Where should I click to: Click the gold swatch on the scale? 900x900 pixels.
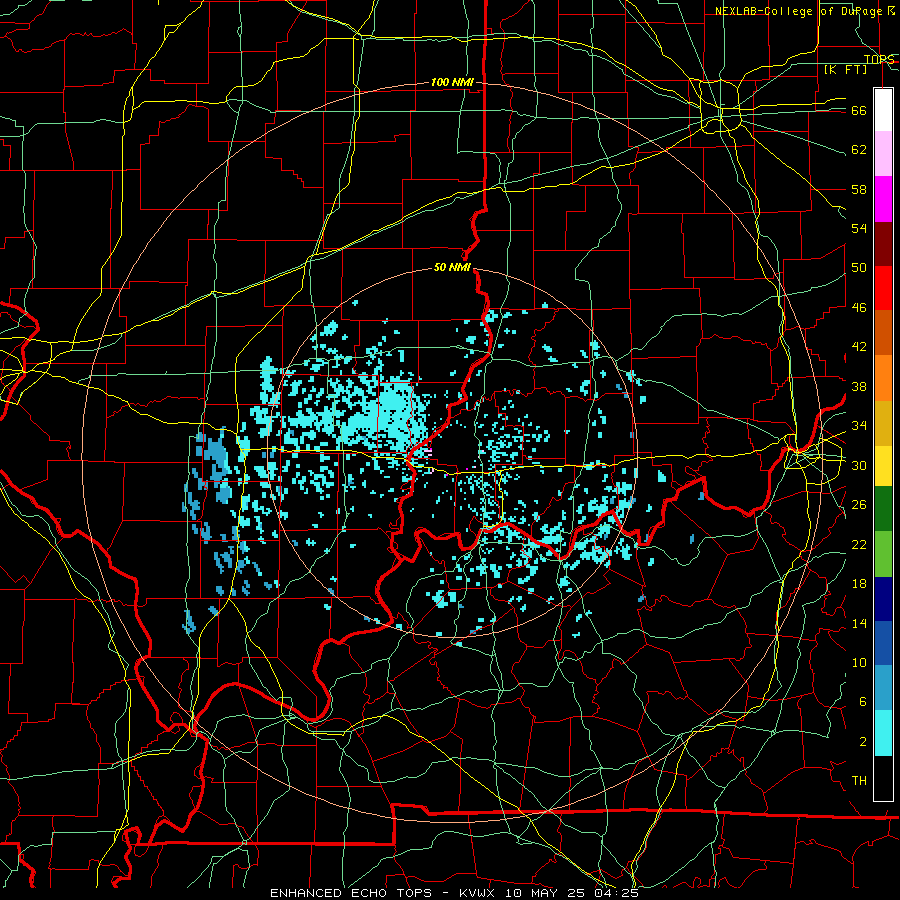point(883,422)
